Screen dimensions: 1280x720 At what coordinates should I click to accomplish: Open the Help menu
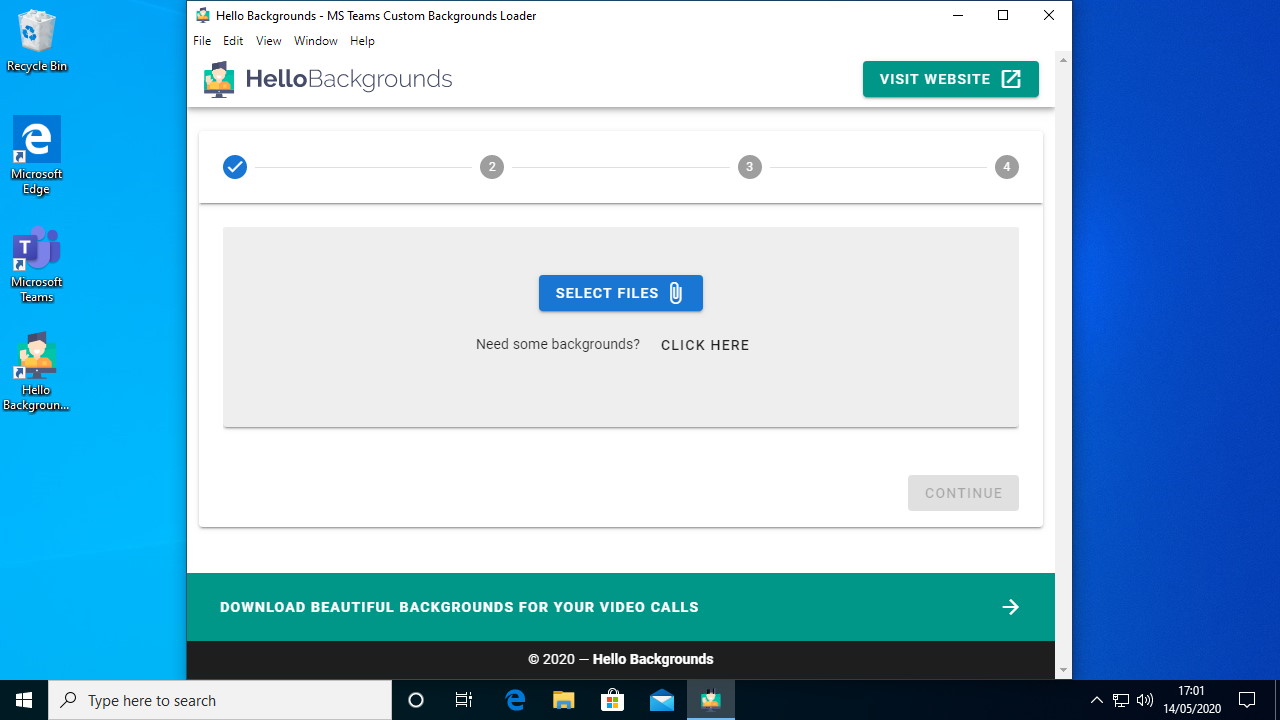(362, 41)
